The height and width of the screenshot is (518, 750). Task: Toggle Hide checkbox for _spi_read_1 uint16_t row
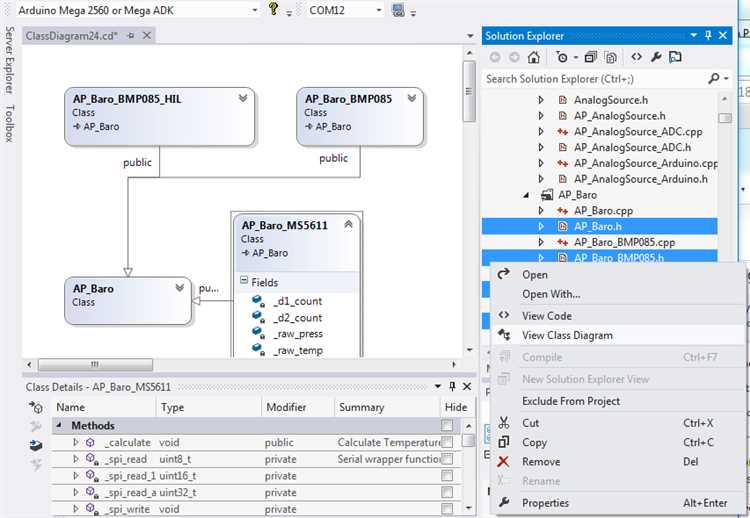(x=447, y=475)
